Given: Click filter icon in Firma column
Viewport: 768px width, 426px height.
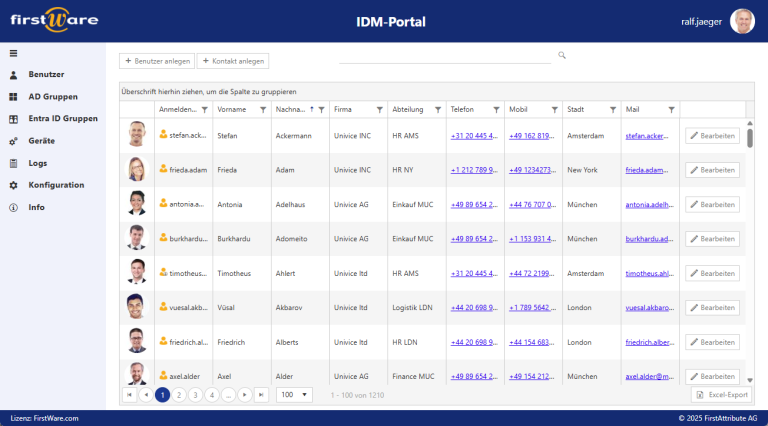Looking at the screenshot, I should (379, 110).
